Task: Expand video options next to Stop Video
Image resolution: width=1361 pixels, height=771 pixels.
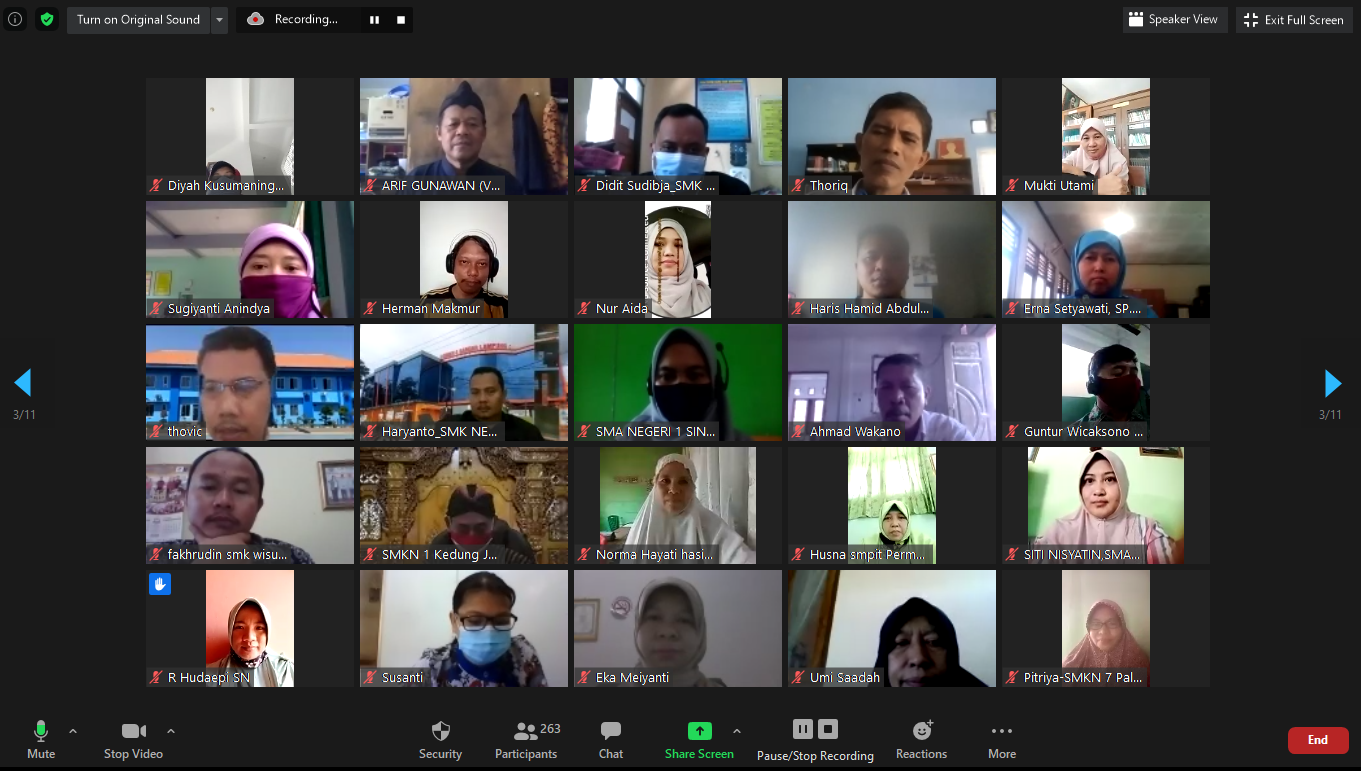Action: click(171, 731)
